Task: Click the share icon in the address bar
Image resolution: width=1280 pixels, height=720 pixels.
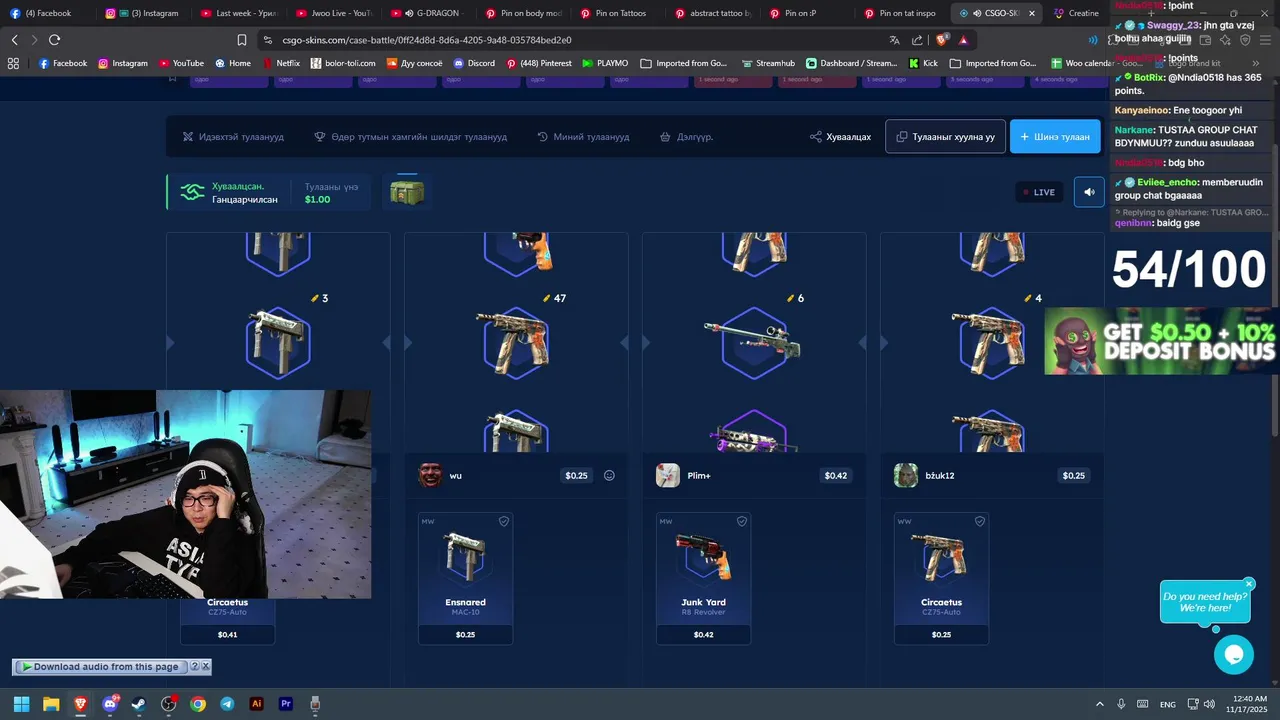Action: tap(918, 40)
